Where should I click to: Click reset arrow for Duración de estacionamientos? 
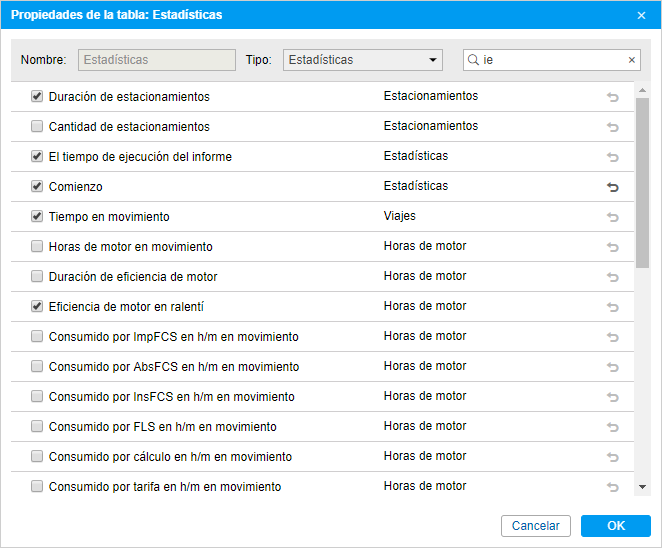(613, 97)
